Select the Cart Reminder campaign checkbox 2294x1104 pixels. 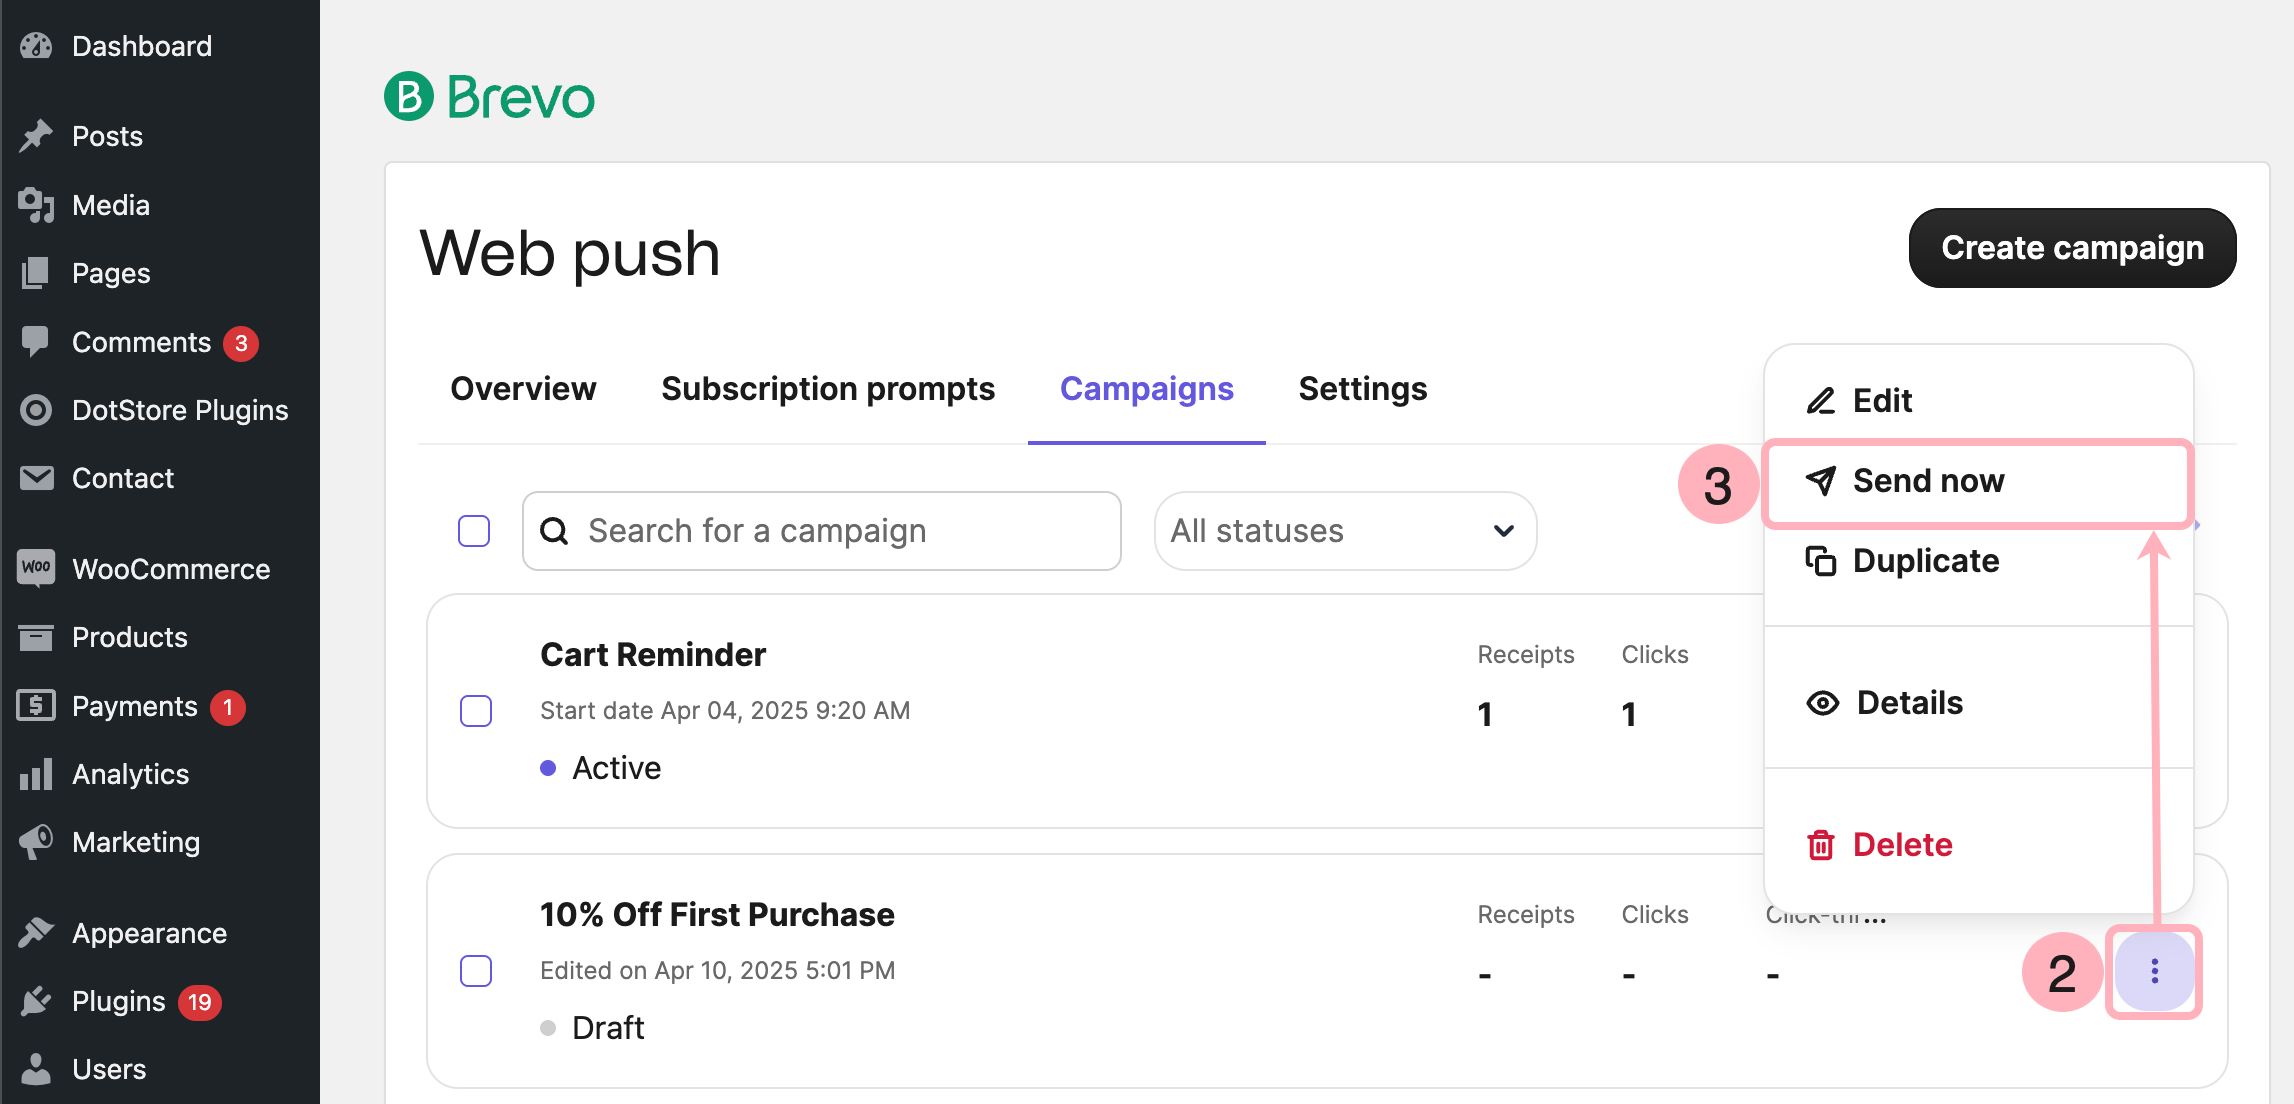476,711
